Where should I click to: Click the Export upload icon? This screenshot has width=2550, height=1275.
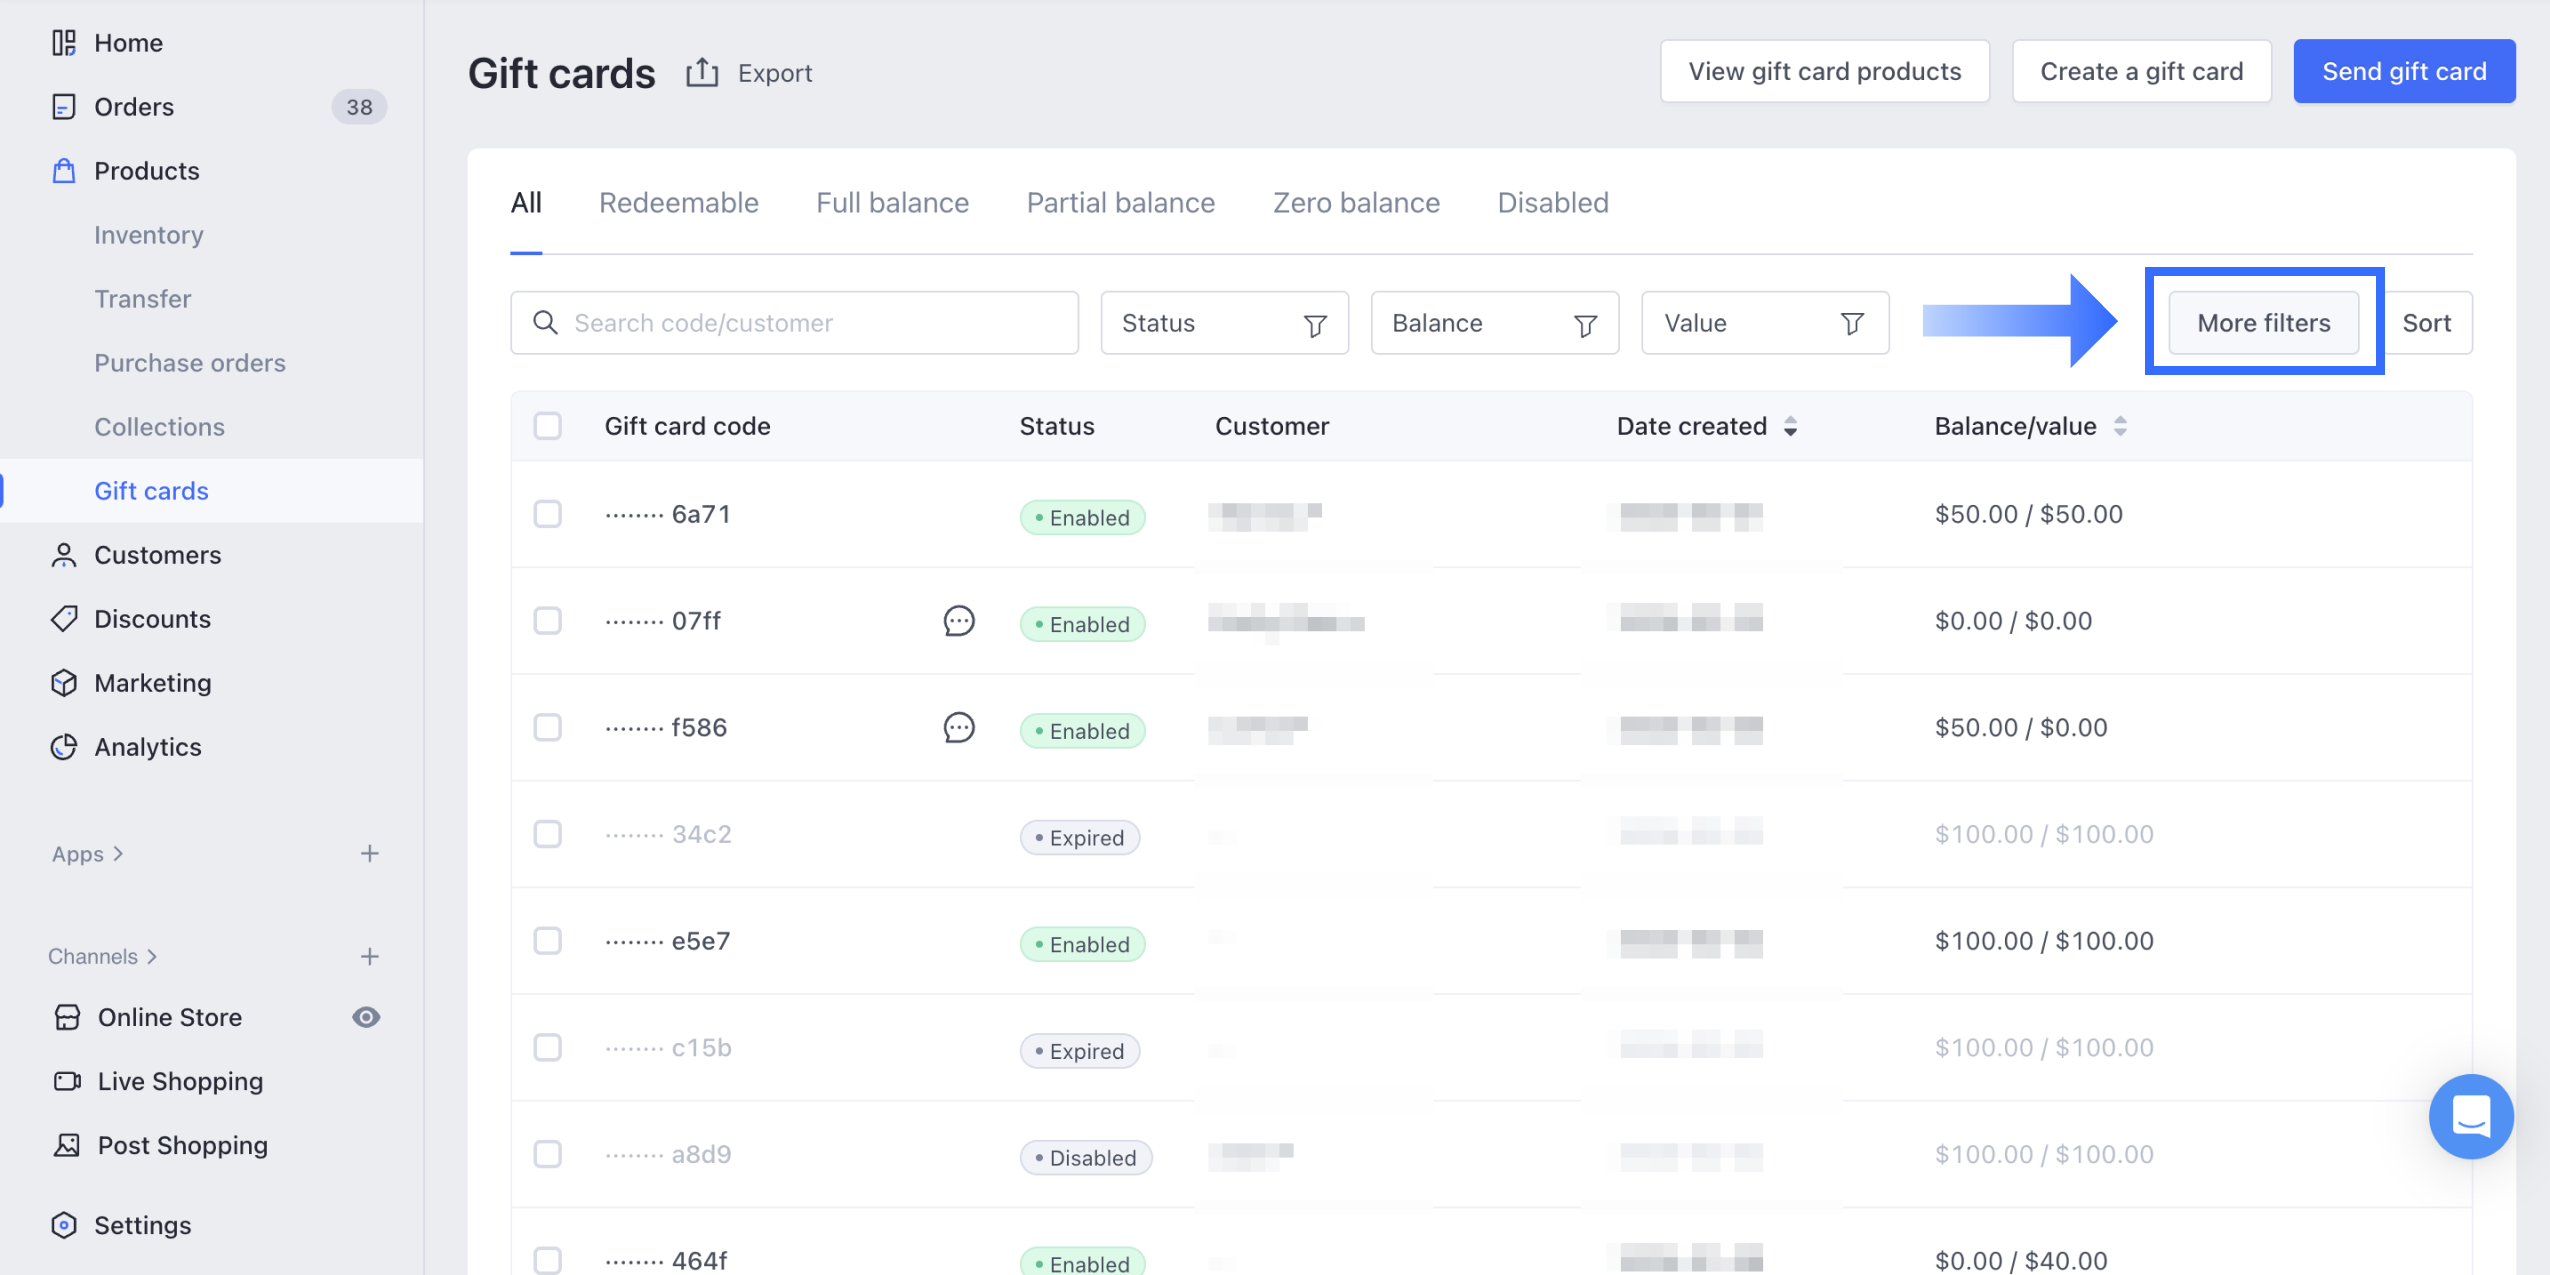pos(702,73)
